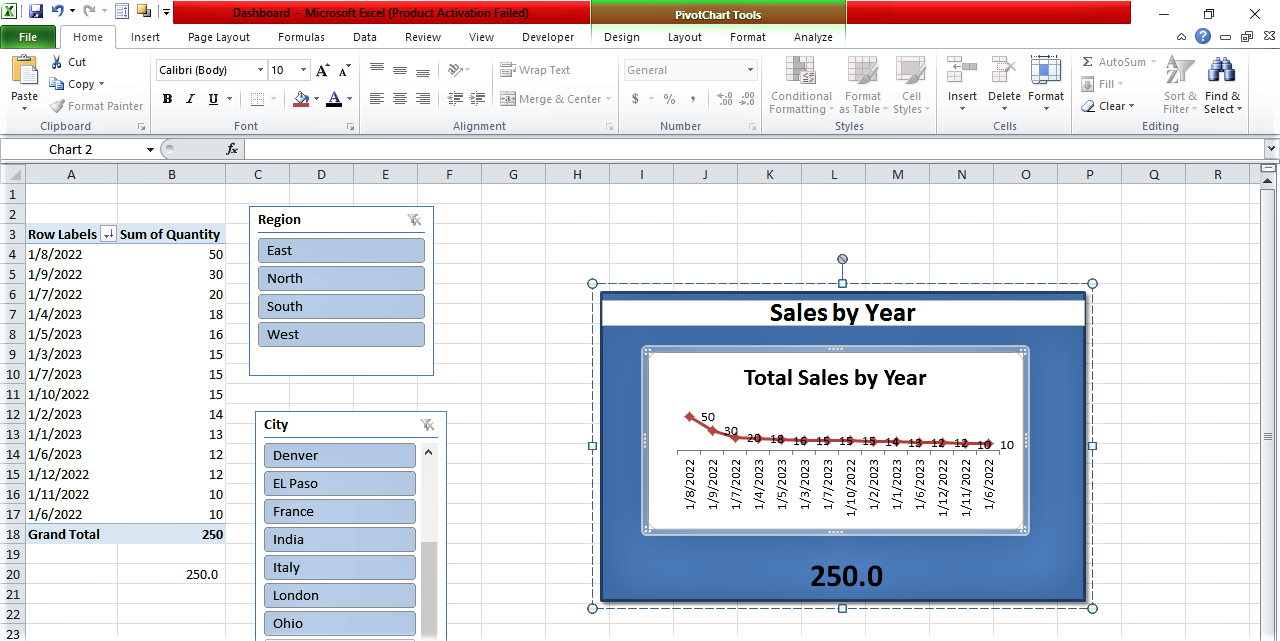Click the City slicer scrollbar thumb
The height and width of the screenshot is (641, 1280).
429,591
